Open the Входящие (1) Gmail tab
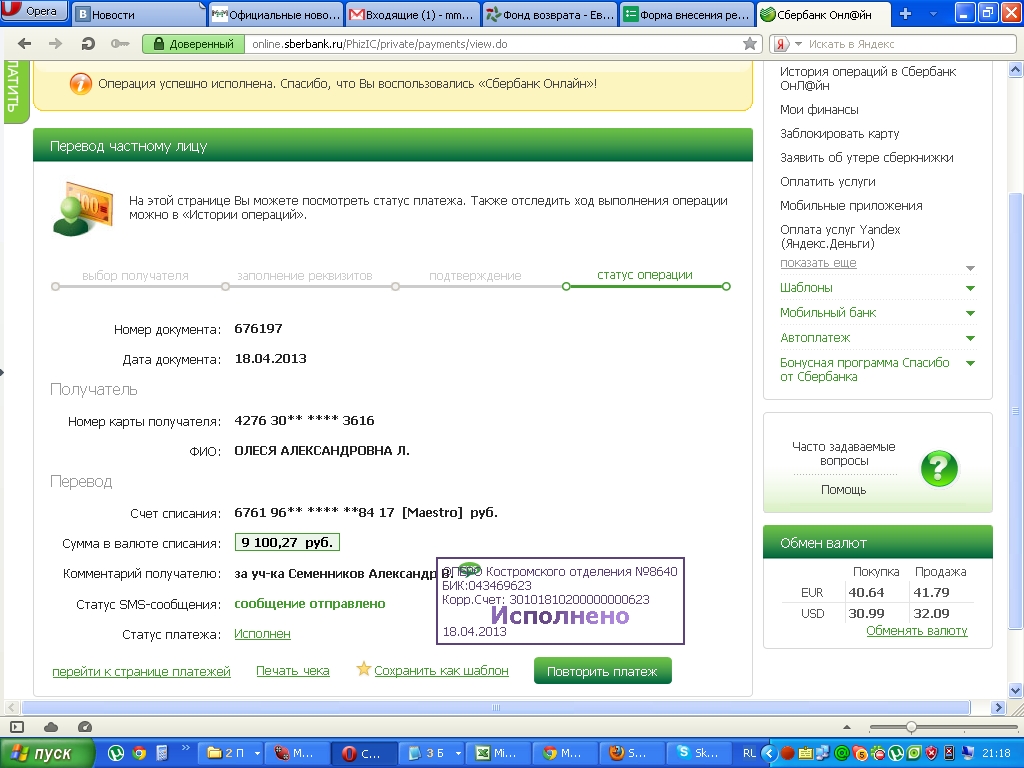 coord(412,14)
